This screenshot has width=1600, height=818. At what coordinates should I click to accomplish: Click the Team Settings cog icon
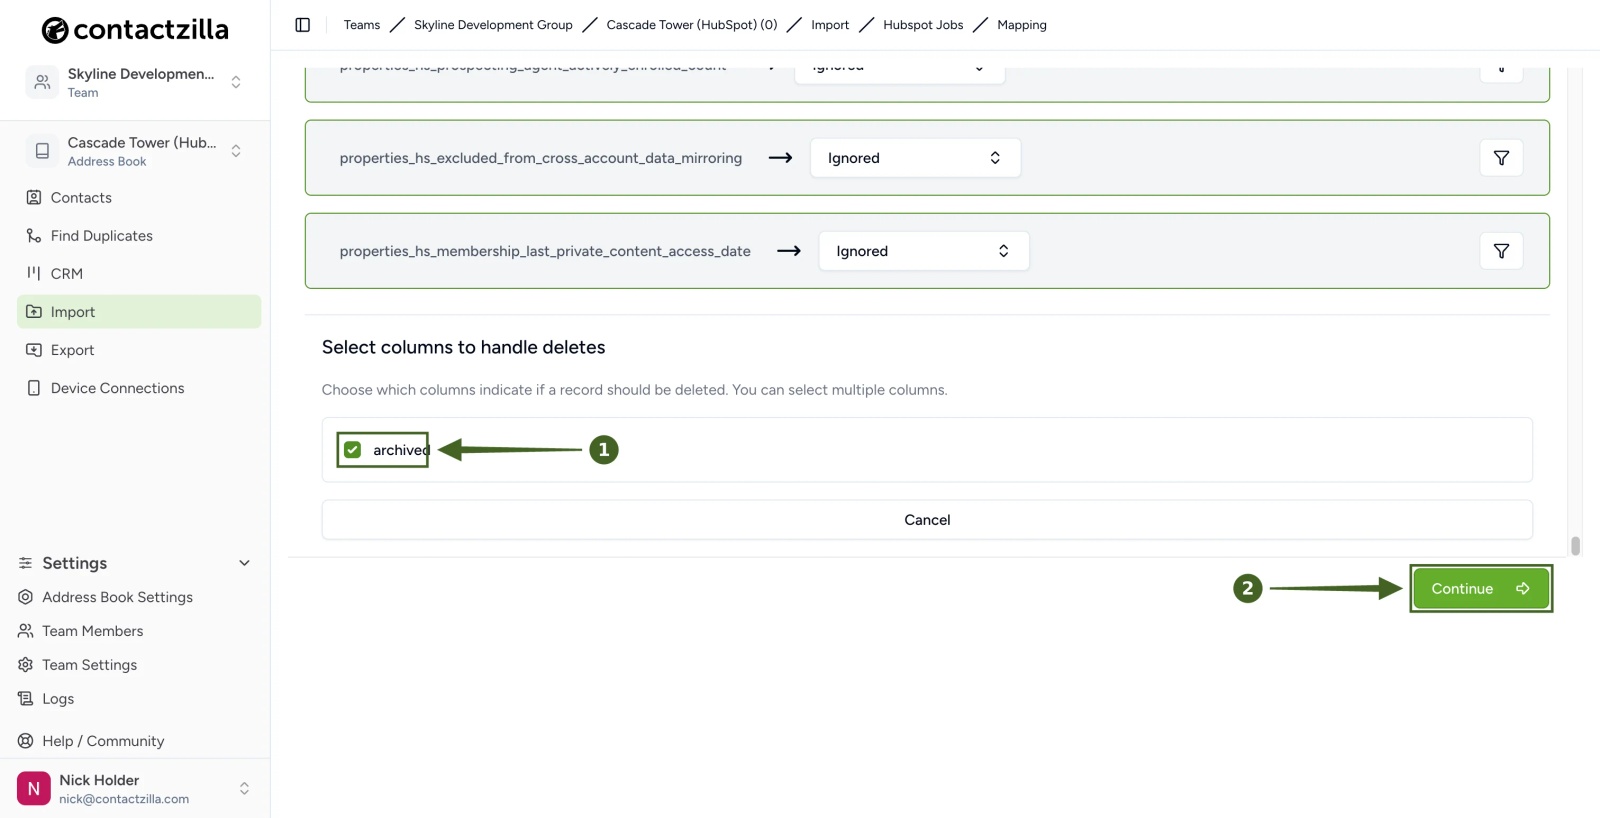(26, 665)
